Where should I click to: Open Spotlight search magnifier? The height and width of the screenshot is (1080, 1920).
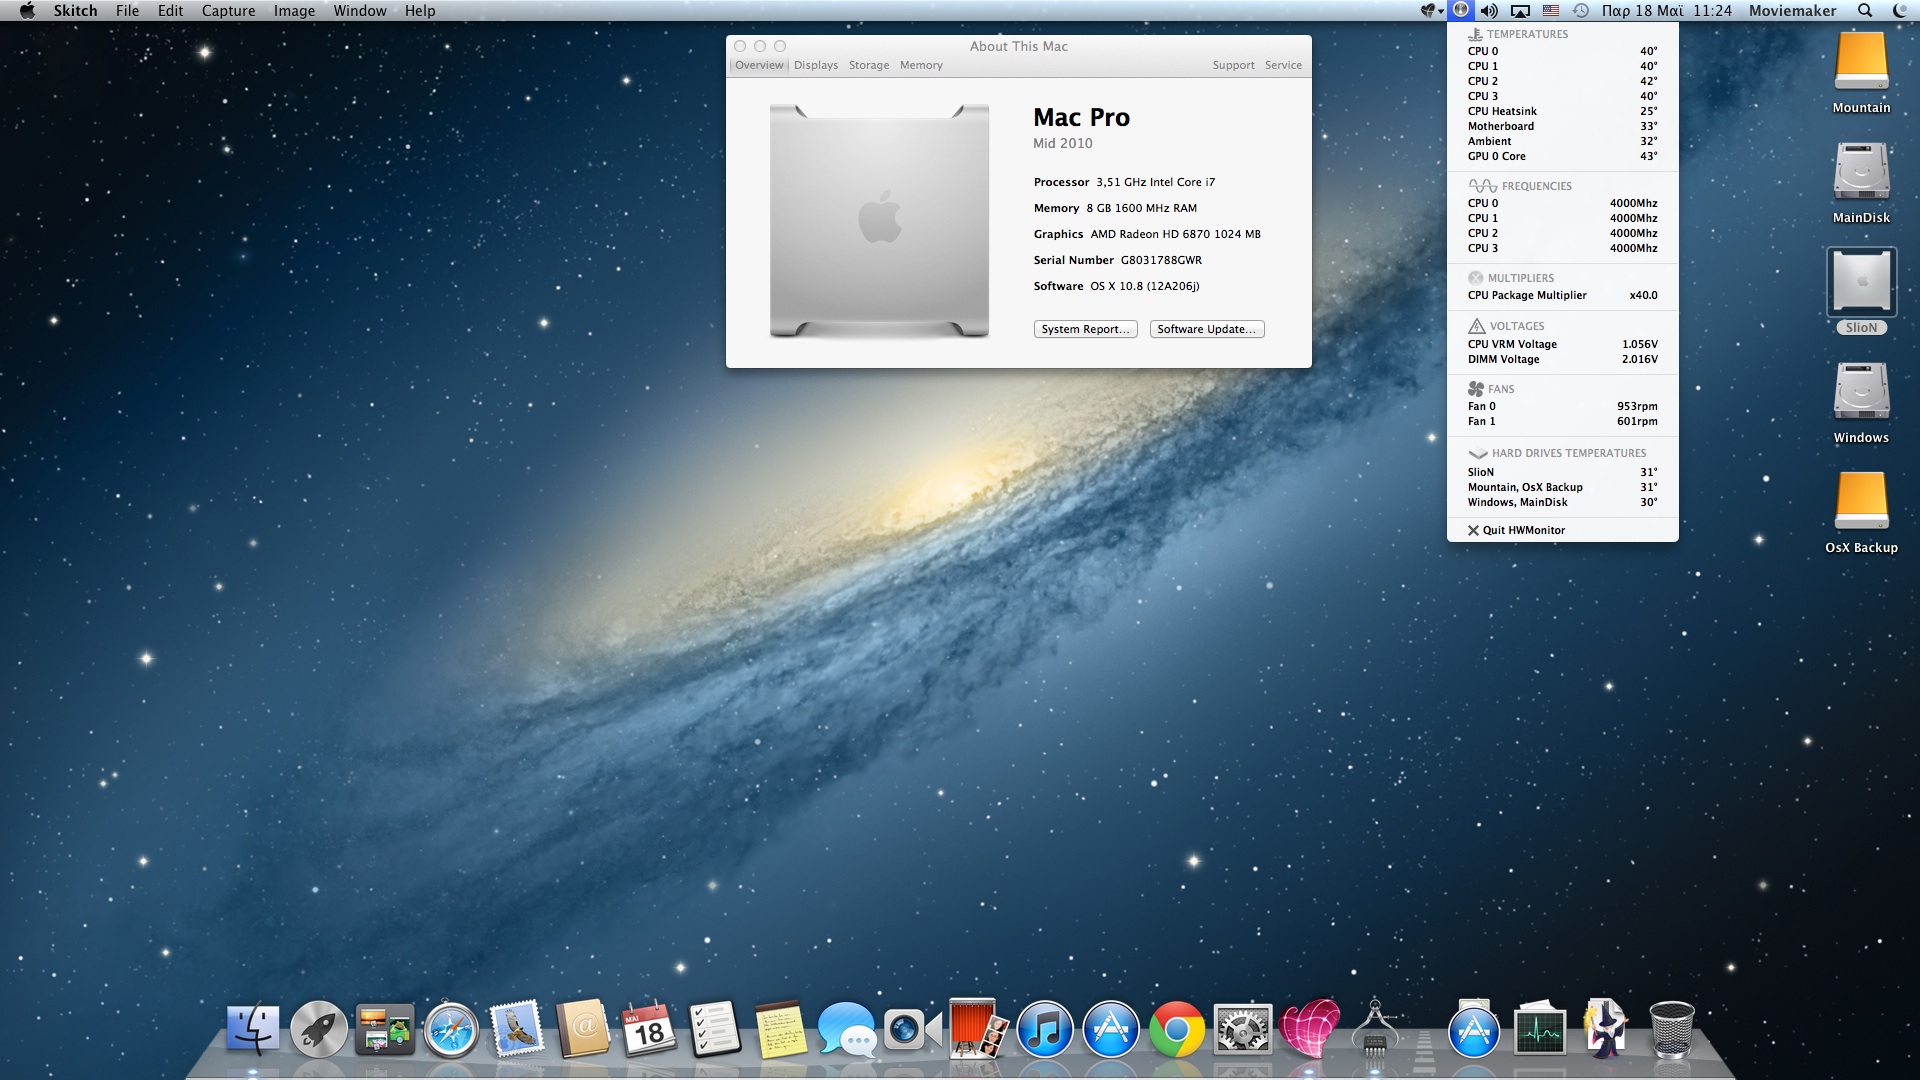1865,10
